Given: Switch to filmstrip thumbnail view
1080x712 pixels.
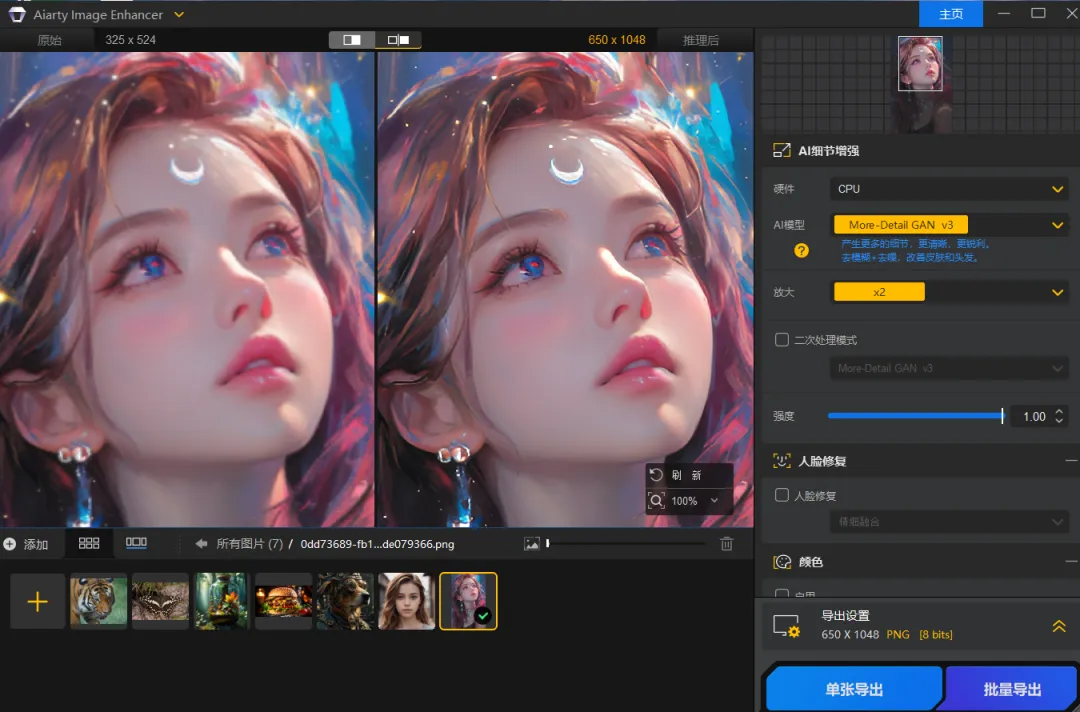Looking at the screenshot, I should click(136, 543).
